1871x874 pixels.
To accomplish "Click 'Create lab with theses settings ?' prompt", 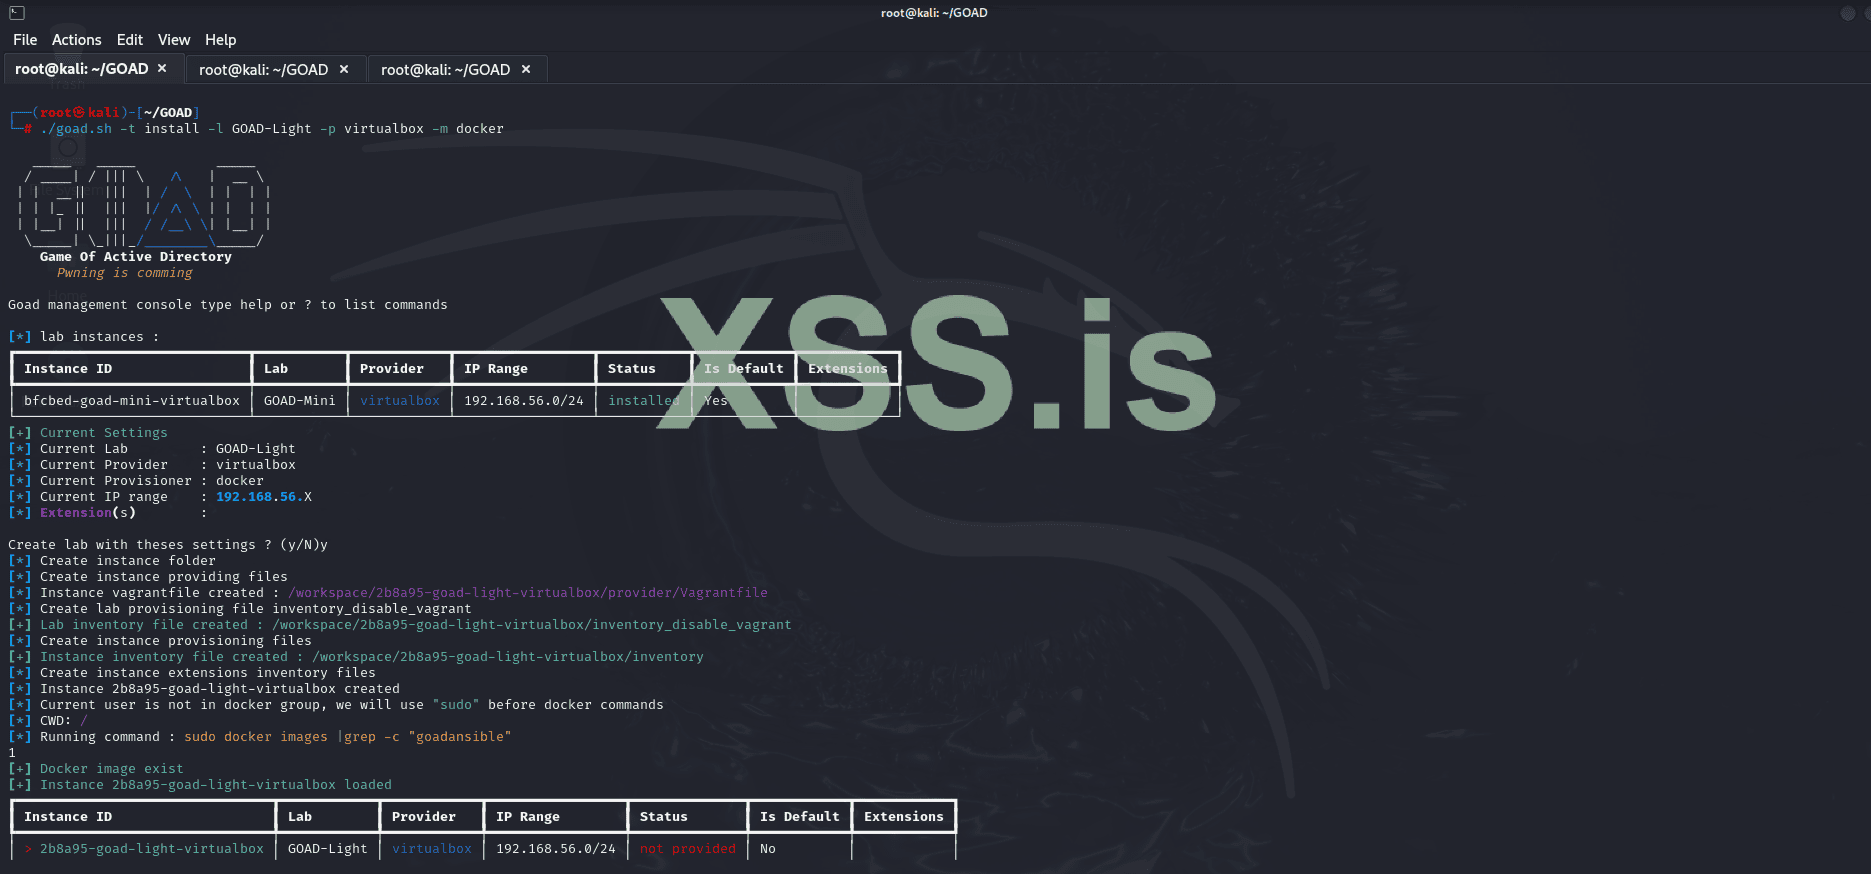I will [168, 545].
